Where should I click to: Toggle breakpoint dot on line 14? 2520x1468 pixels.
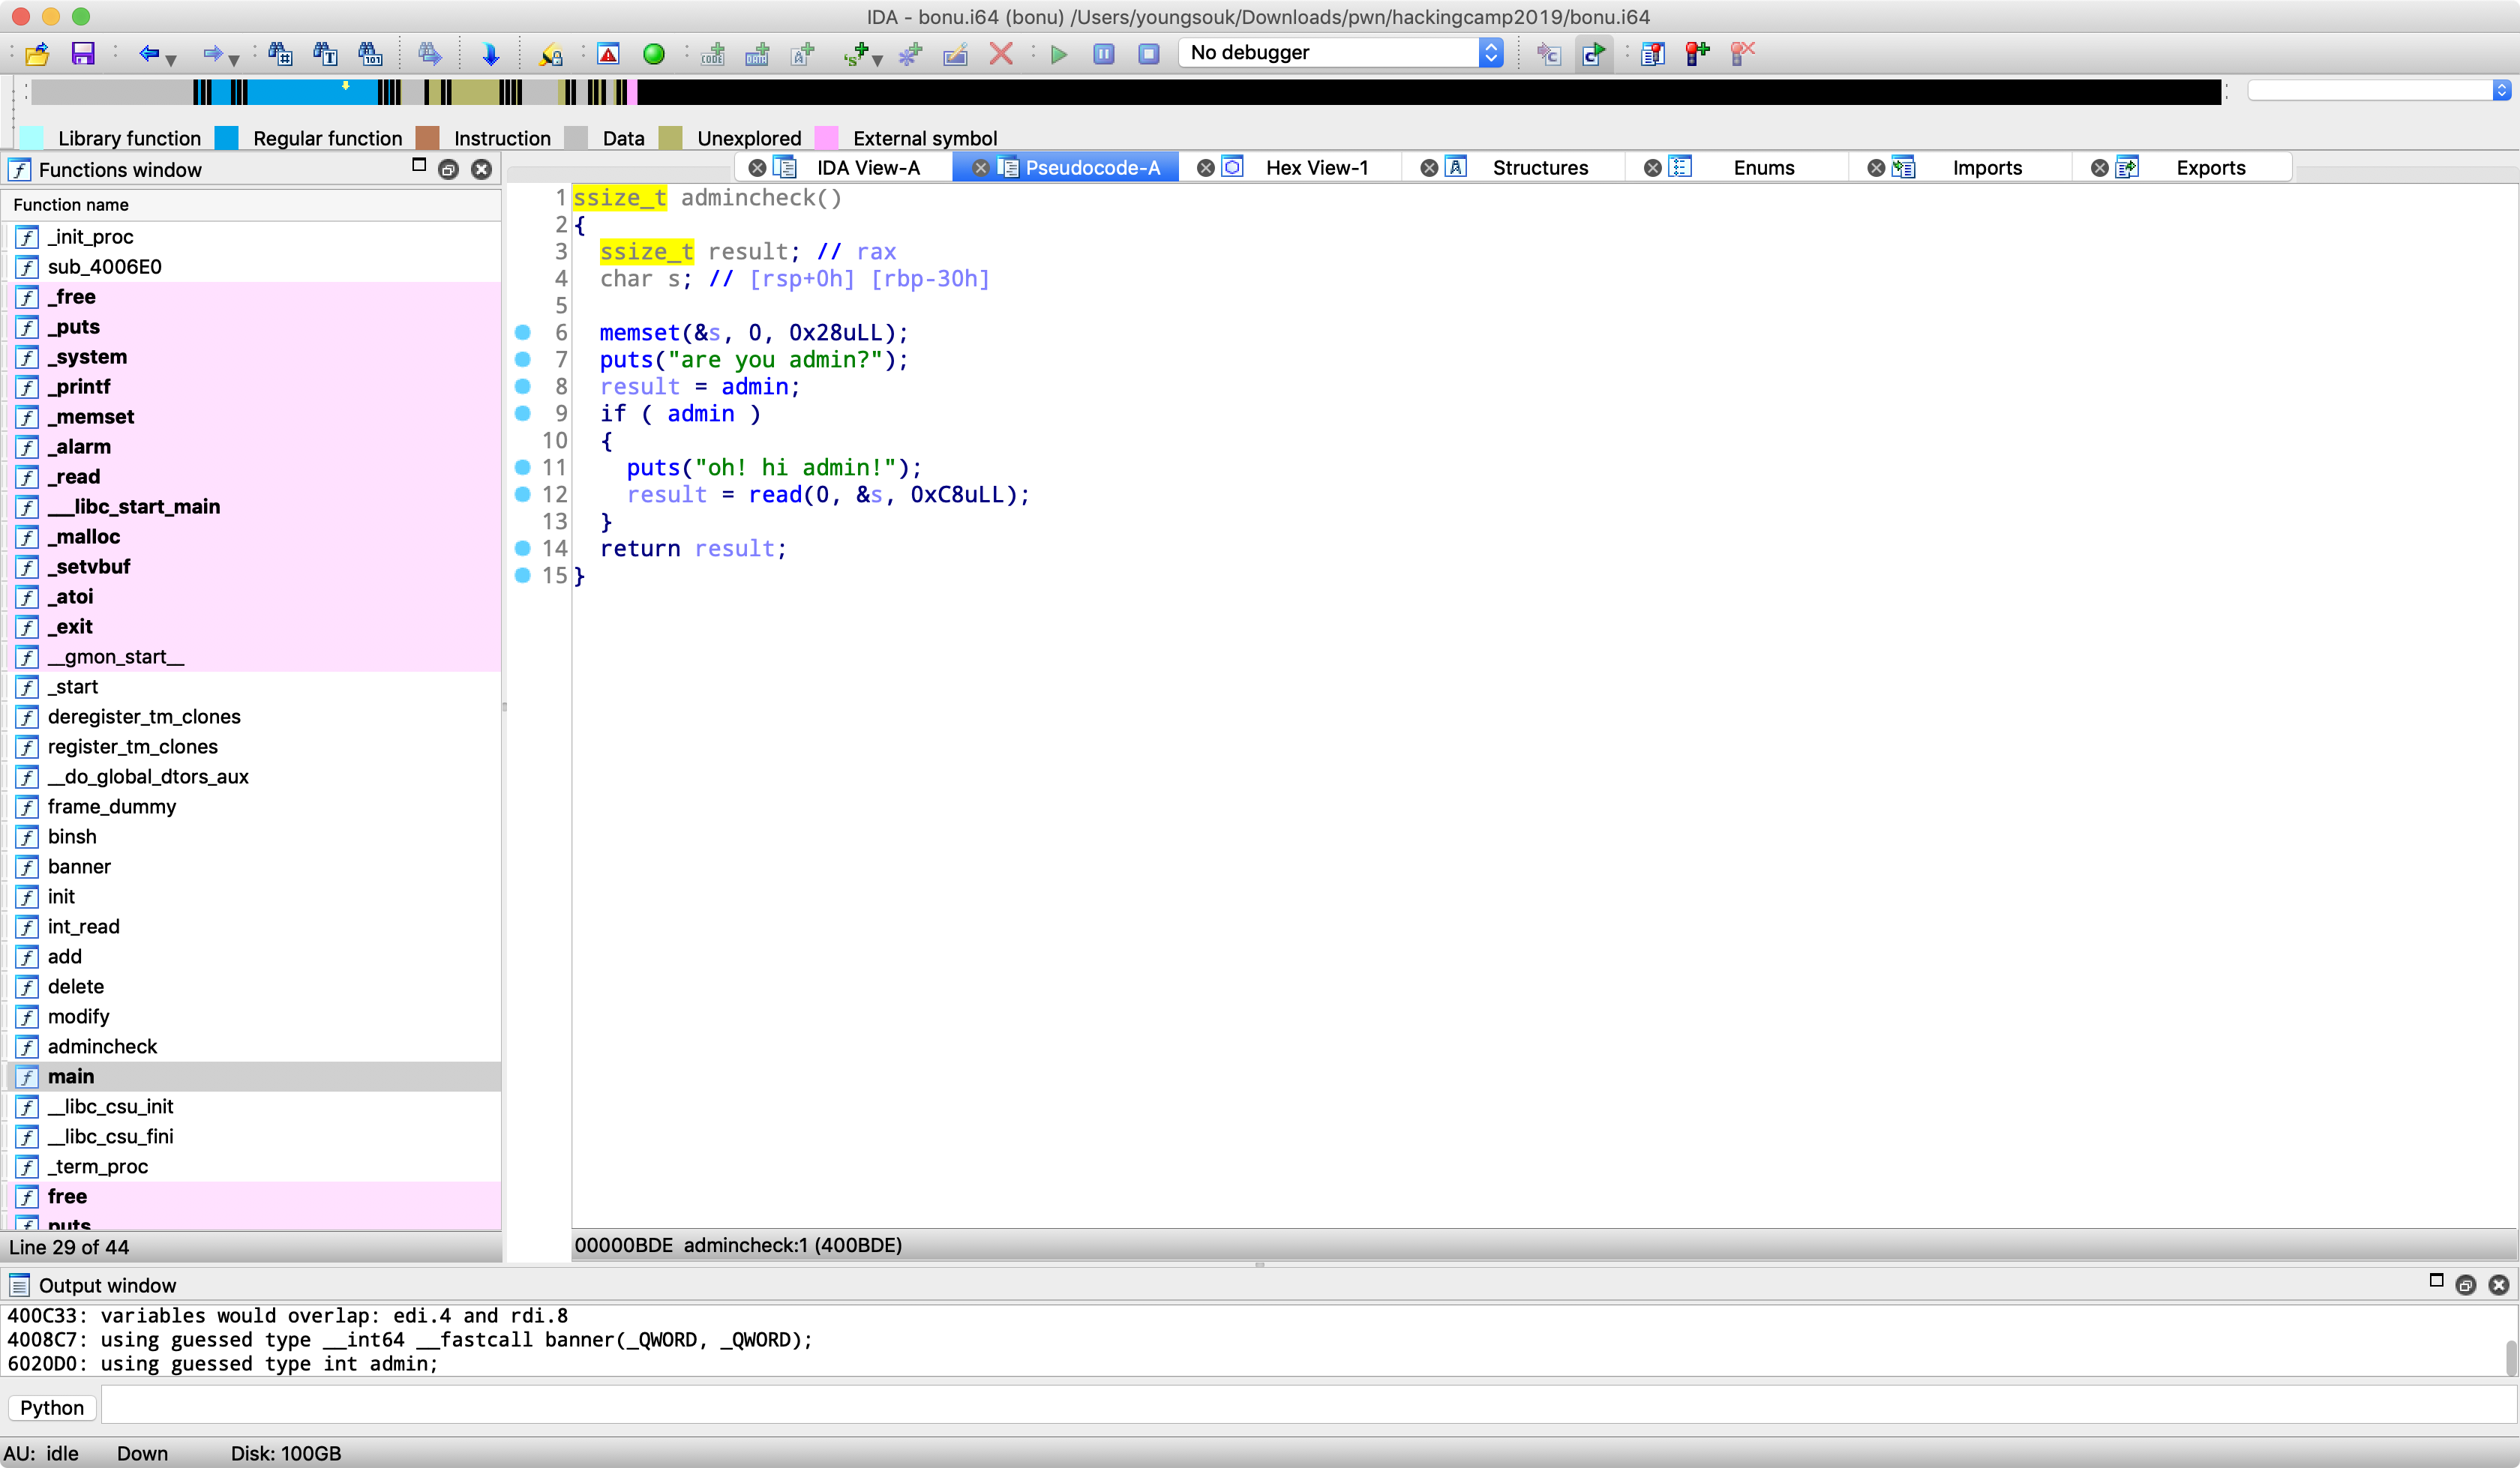click(523, 548)
